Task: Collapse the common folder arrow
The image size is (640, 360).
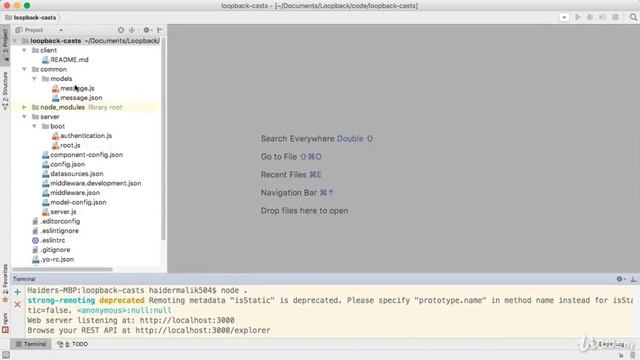Action: tap(24, 69)
